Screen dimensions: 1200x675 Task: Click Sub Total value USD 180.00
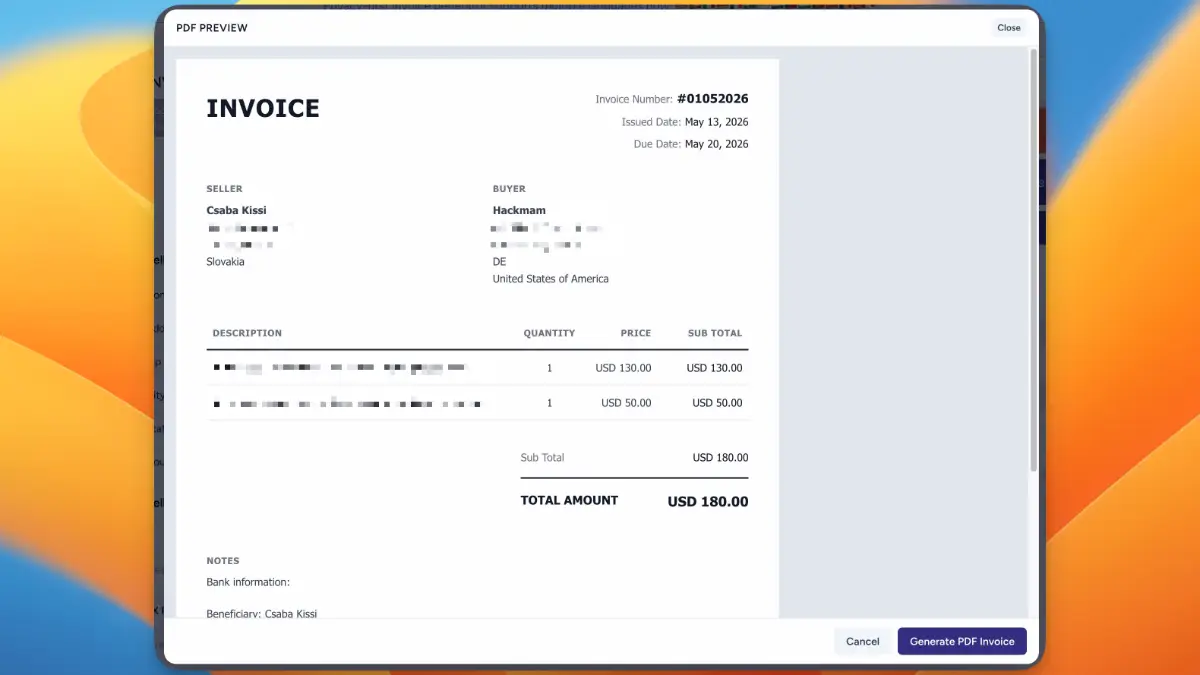coord(720,458)
